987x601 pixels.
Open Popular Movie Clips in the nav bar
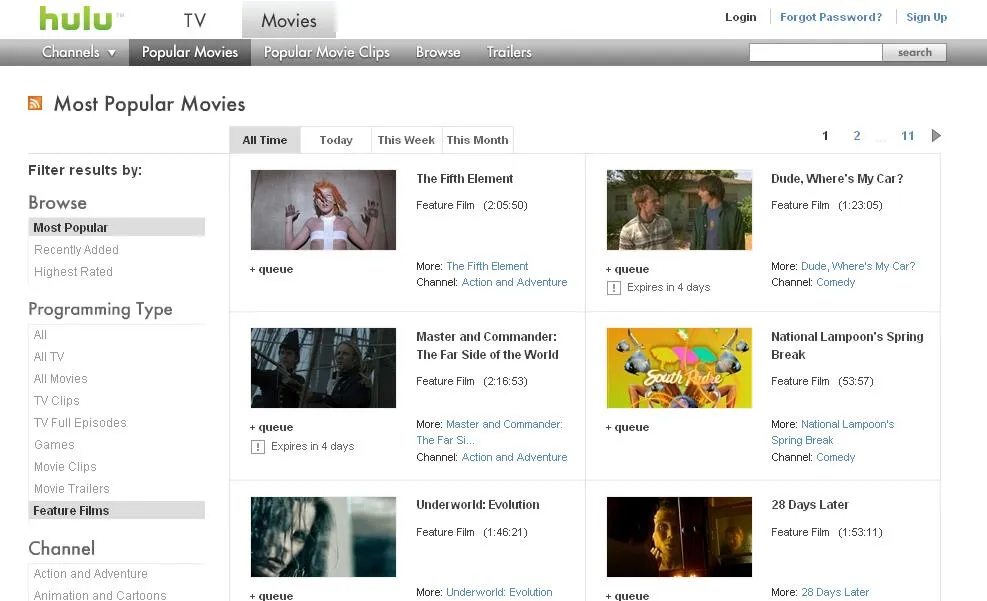(x=327, y=52)
